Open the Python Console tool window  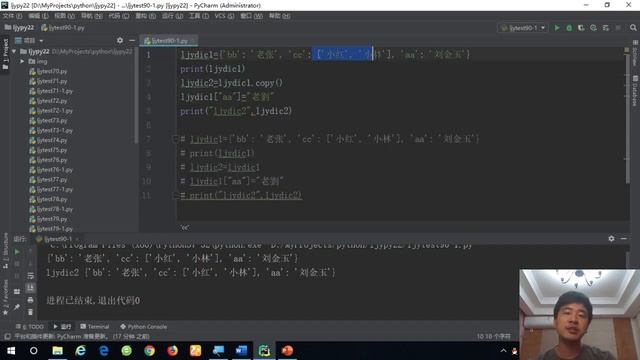coord(144,327)
